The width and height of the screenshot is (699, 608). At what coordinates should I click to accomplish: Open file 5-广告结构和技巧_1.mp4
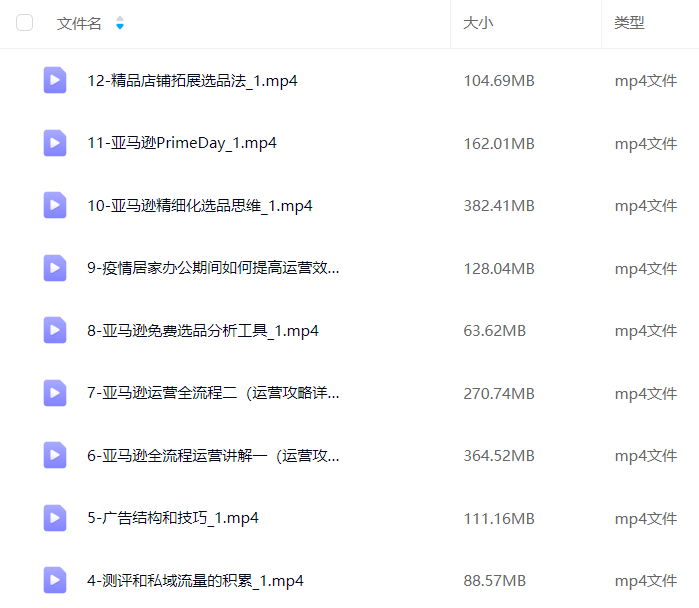(x=173, y=518)
